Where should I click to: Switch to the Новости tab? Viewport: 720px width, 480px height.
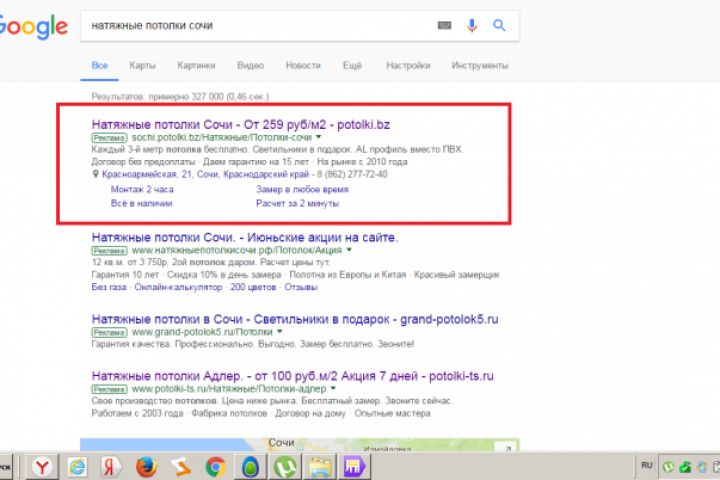303,65
